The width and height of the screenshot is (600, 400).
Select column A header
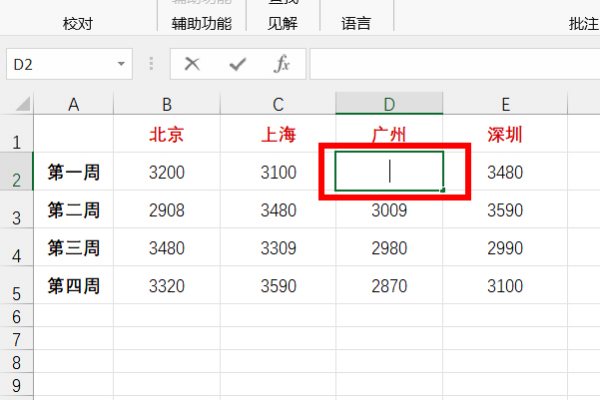coord(73,104)
